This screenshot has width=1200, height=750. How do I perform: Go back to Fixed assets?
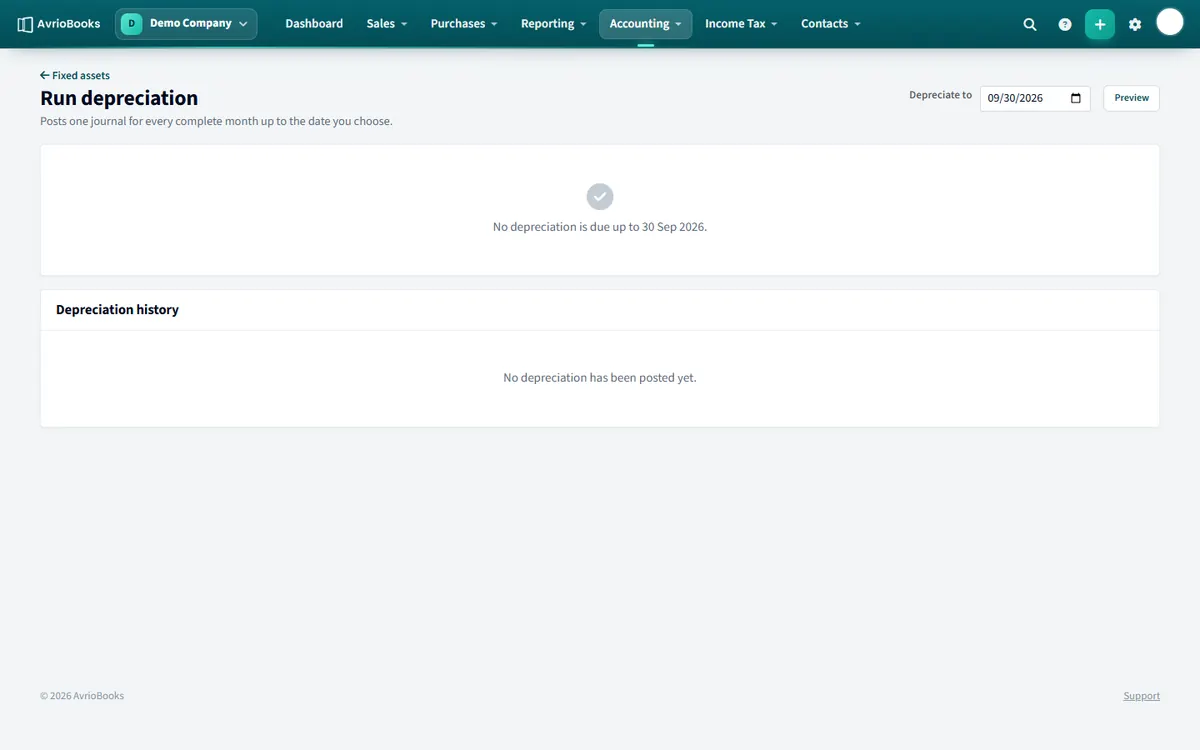[x=75, y=75]
